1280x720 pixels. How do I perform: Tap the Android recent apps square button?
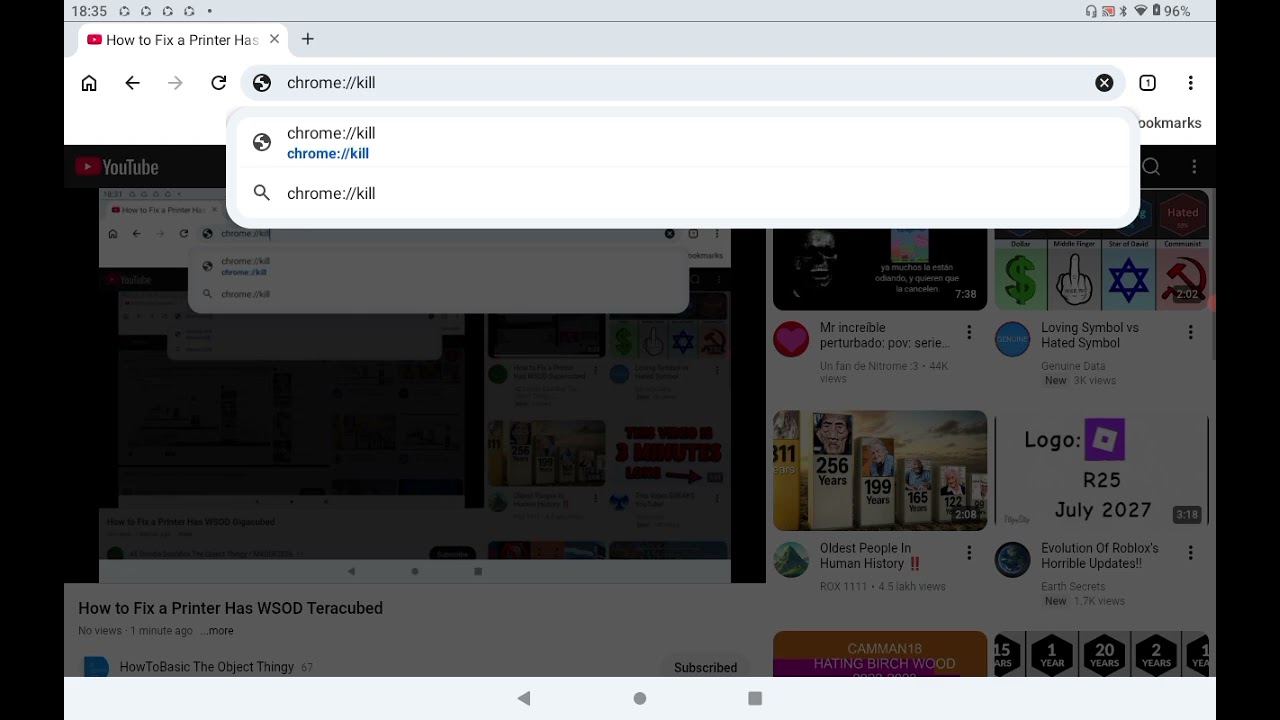coord(755,698)
